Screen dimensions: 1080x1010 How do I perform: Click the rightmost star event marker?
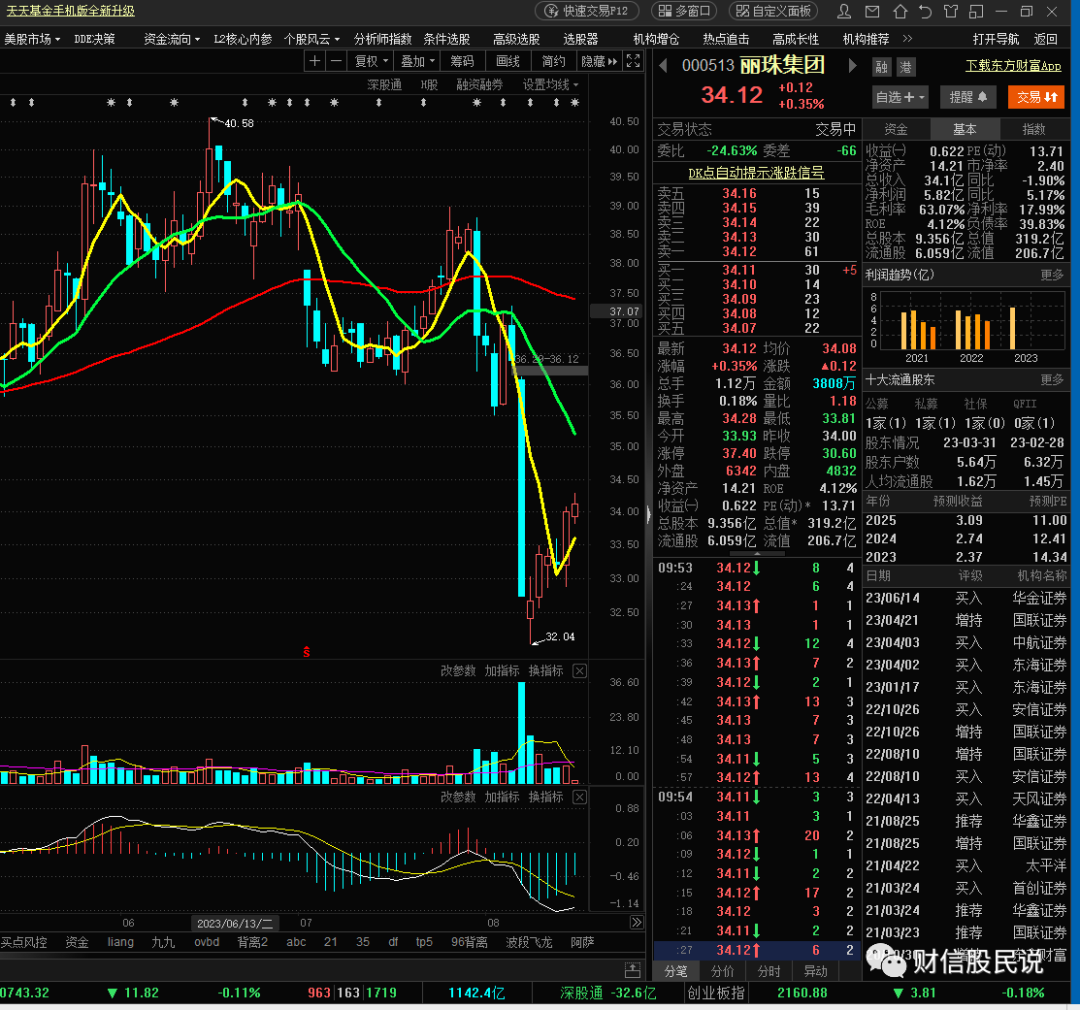coord(575,103)
